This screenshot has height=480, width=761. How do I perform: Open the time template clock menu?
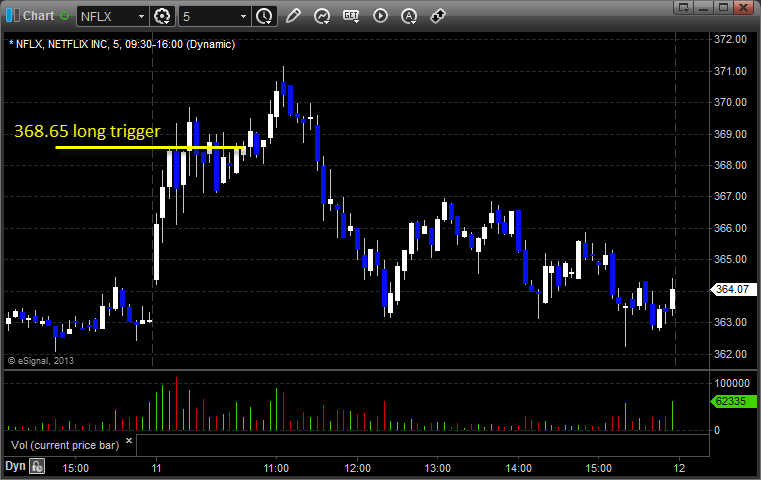pyautogui.click(x=265, y=17)
